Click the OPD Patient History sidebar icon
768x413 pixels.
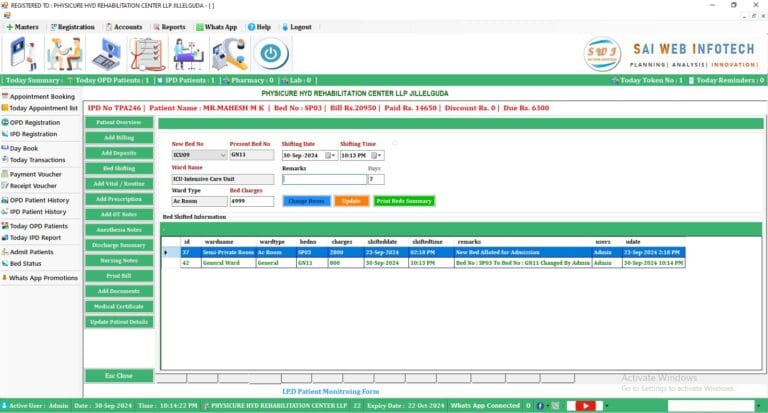click(5, 200)
